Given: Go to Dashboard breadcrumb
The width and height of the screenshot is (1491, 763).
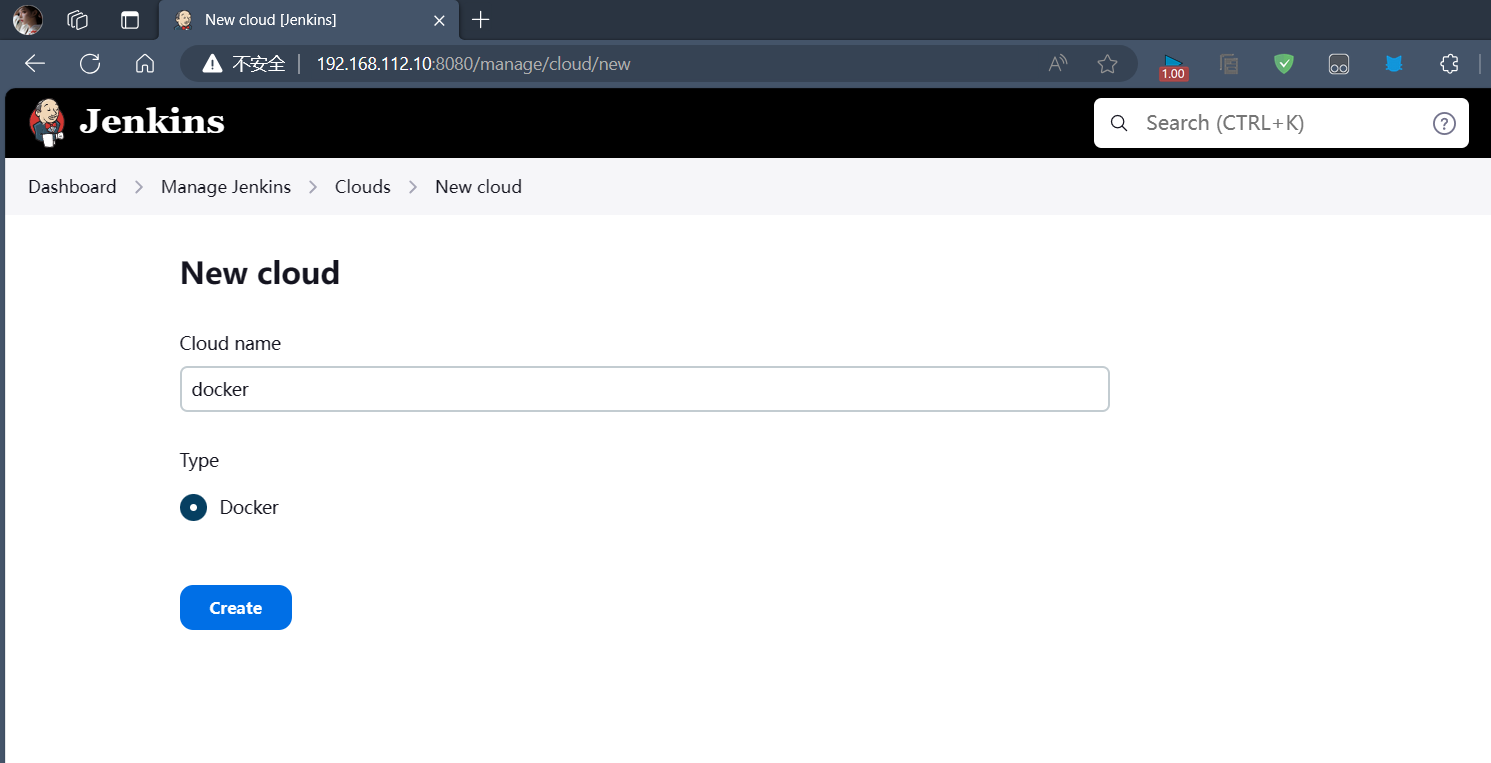Looking at the screenshot, I should [72, 187].
